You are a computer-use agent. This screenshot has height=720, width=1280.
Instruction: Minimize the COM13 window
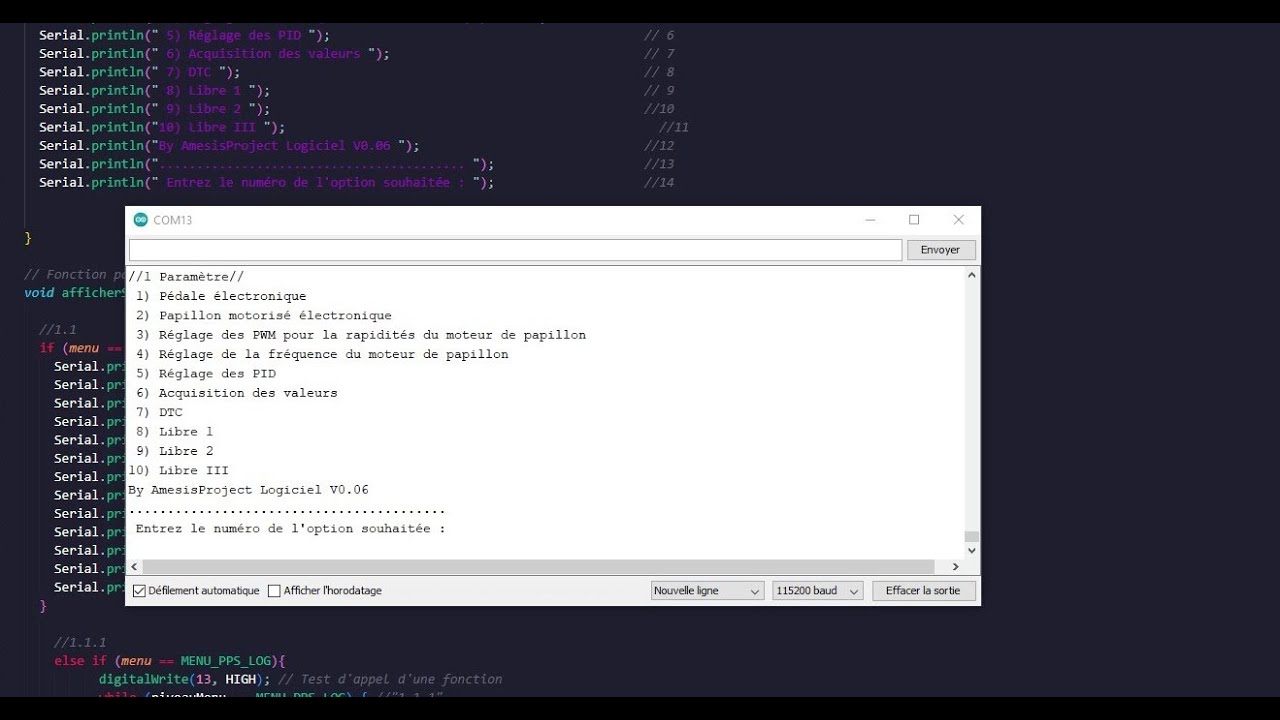pos(870,220)
